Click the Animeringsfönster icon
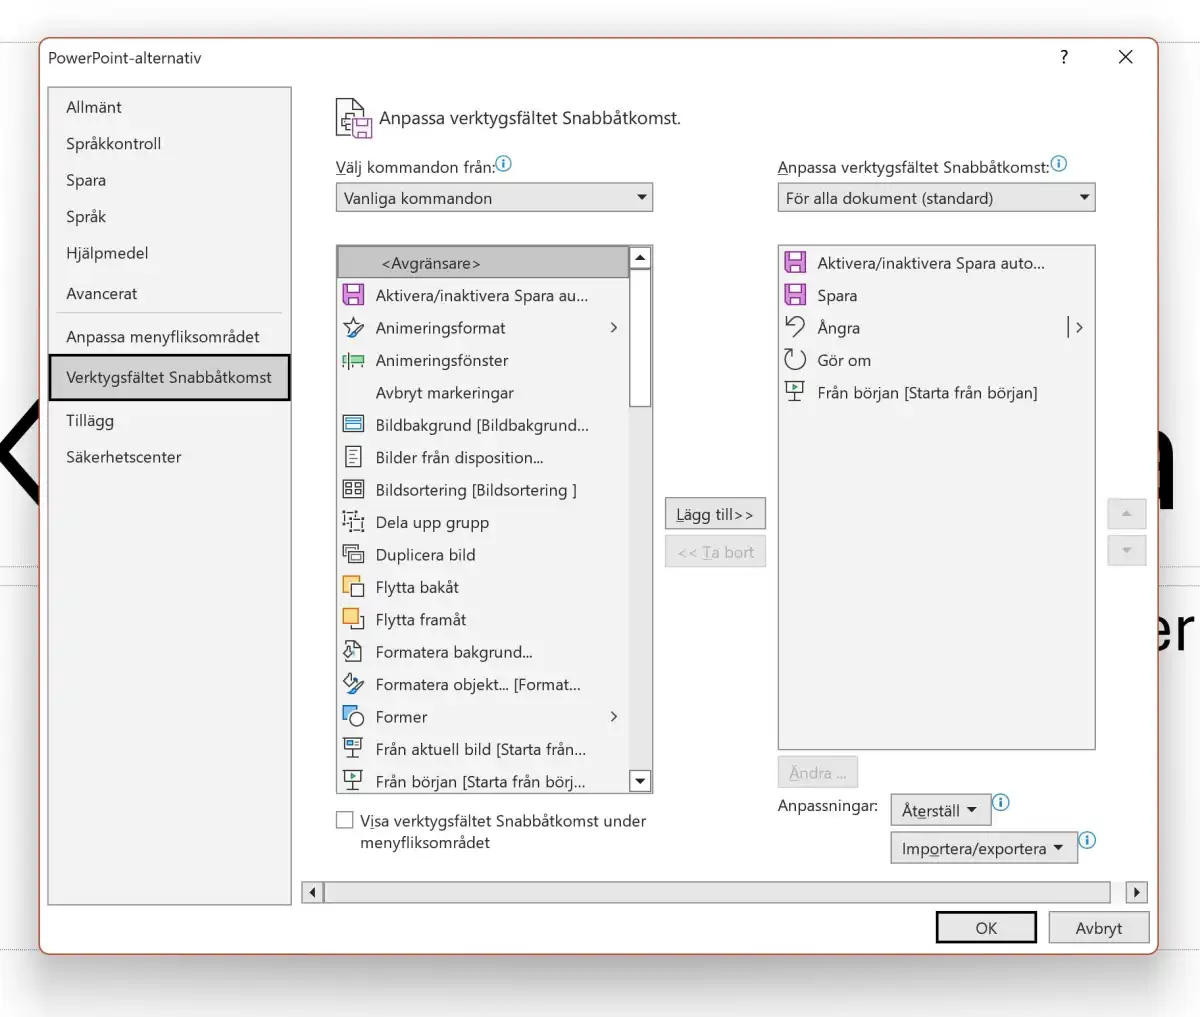Viewport: 1200px width, 1017px height. click(x=353, y=360)
